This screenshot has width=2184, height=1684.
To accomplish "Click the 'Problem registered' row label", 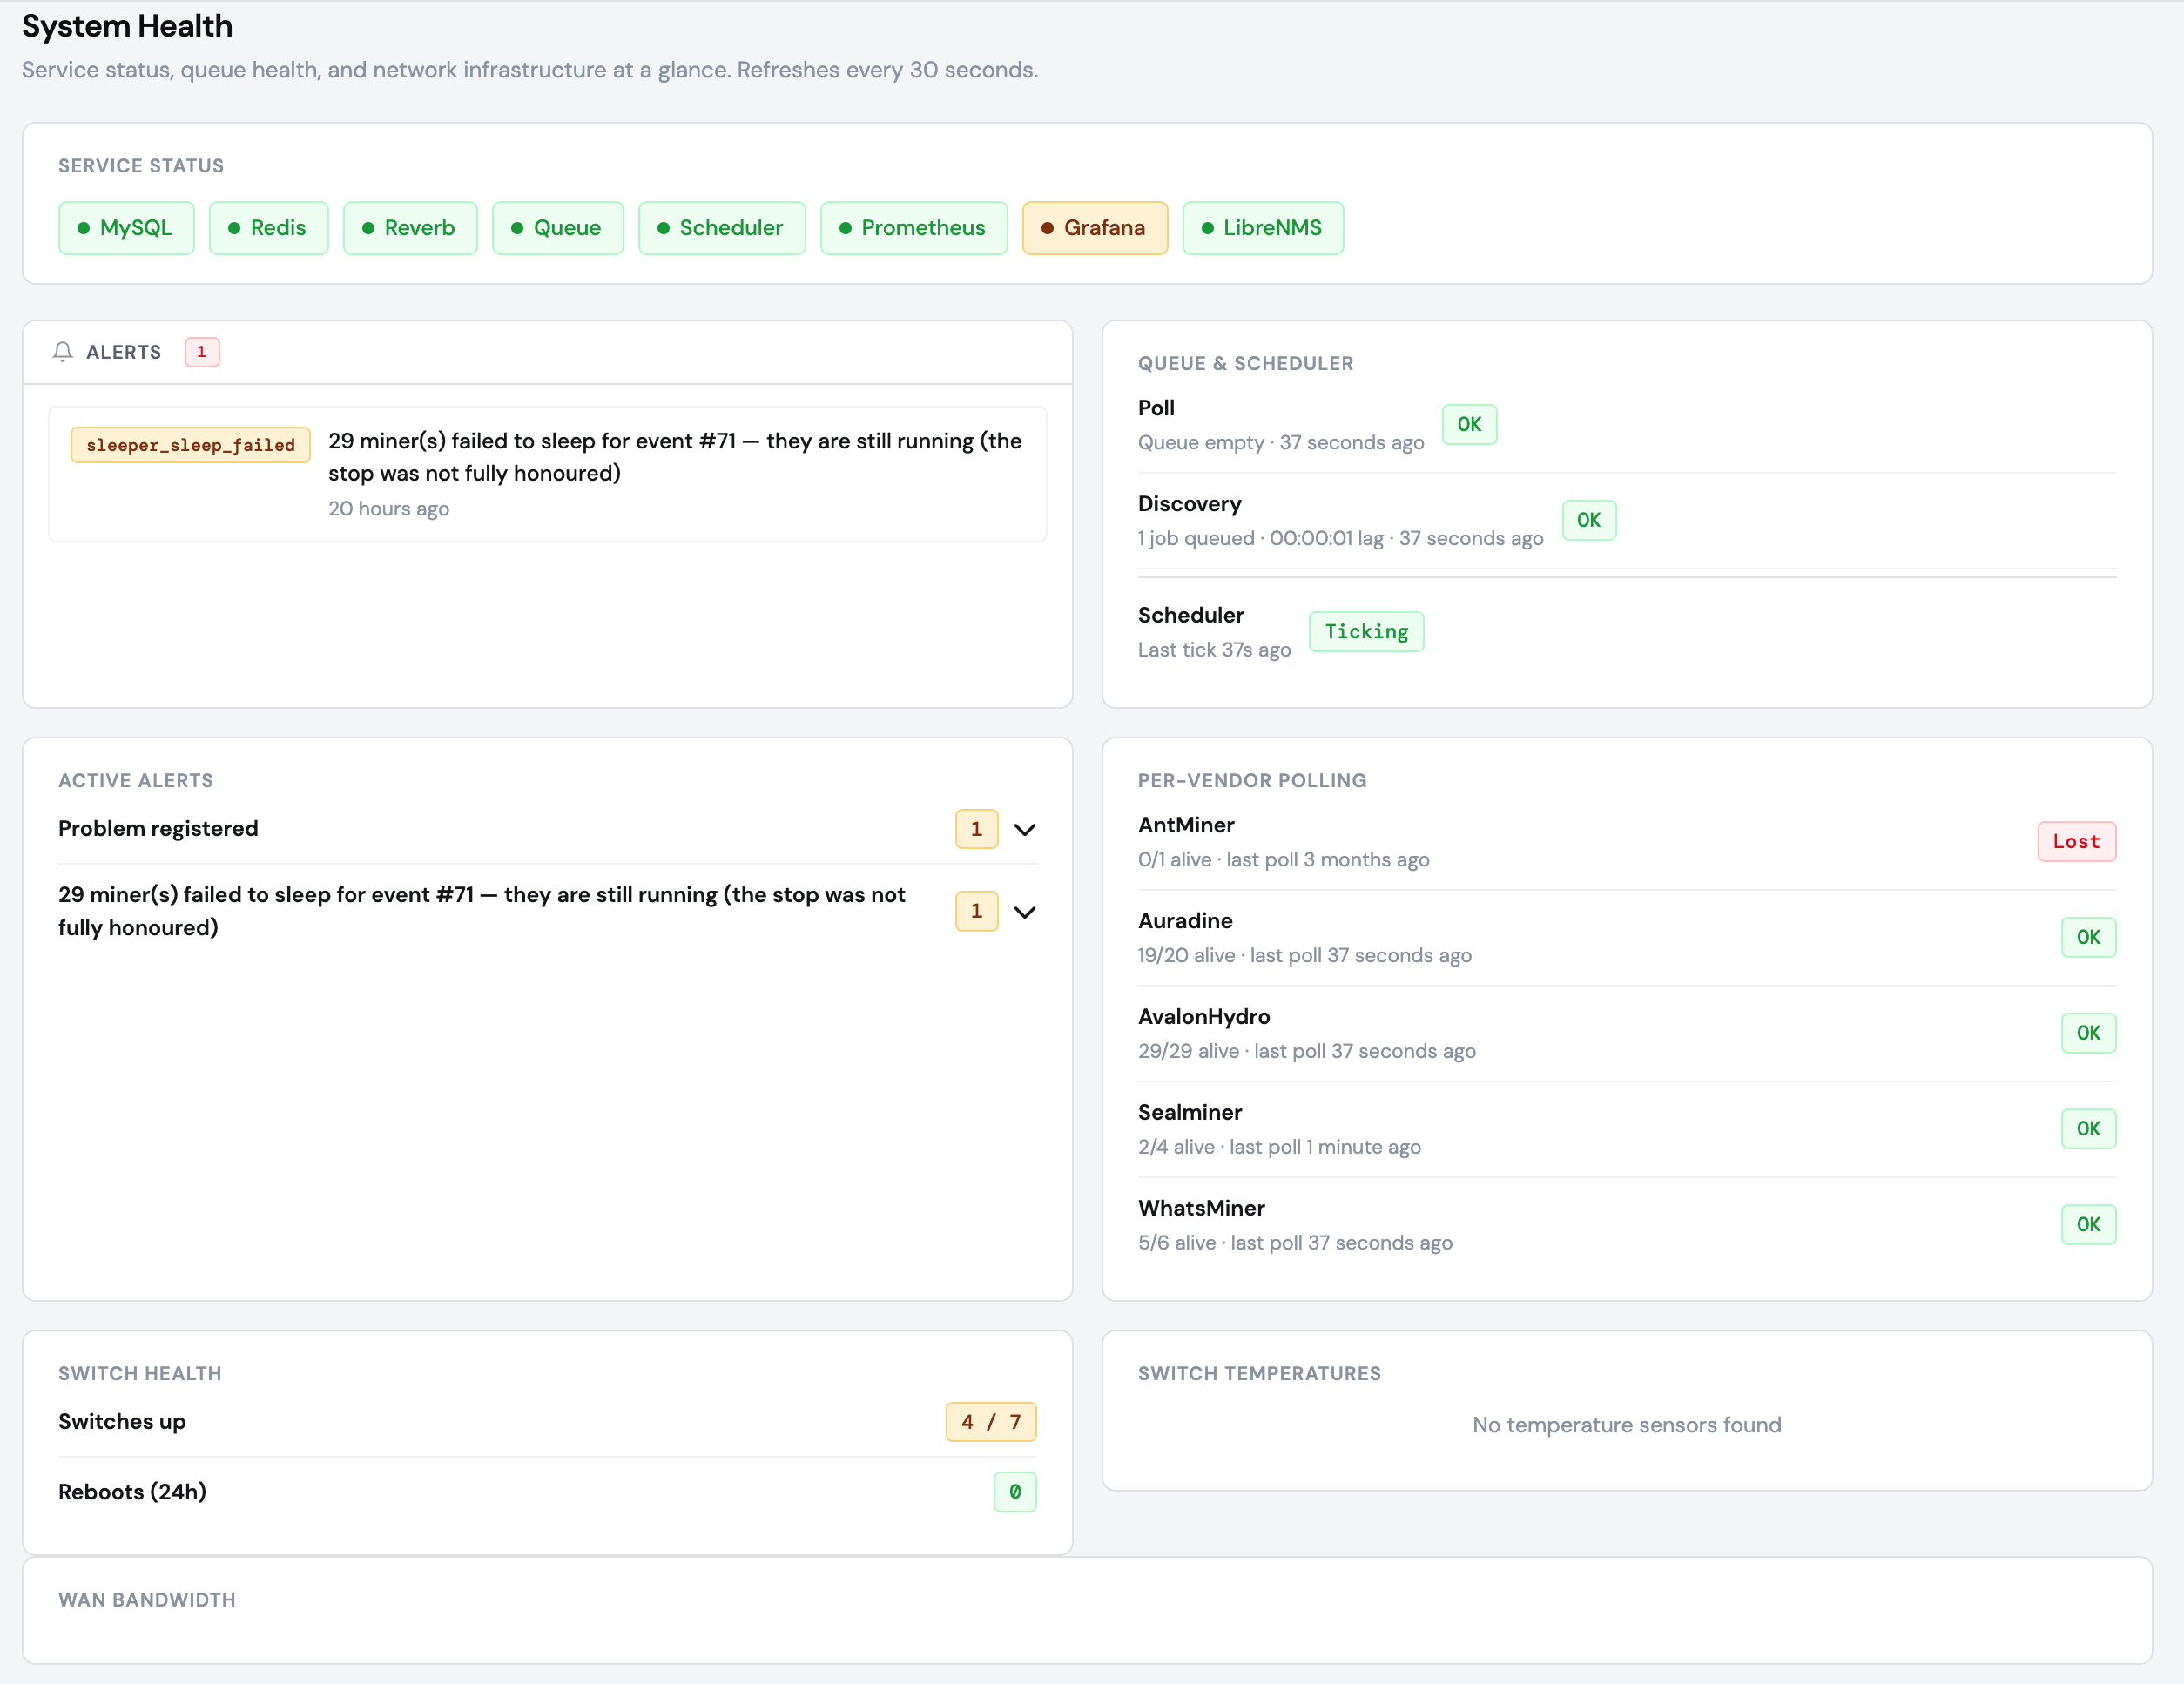I will pyautogui.click(x=158, y=829).
